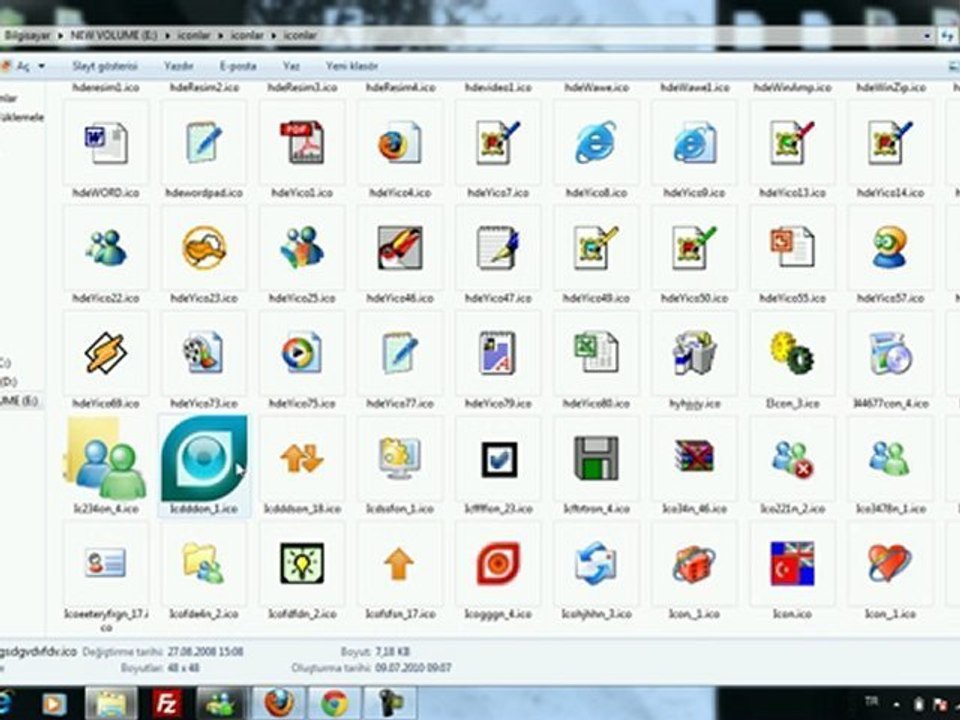Select the PowerPoint document icon hdeYico55.ico
The image size is (960, 720).
click(x=792, y=248)
